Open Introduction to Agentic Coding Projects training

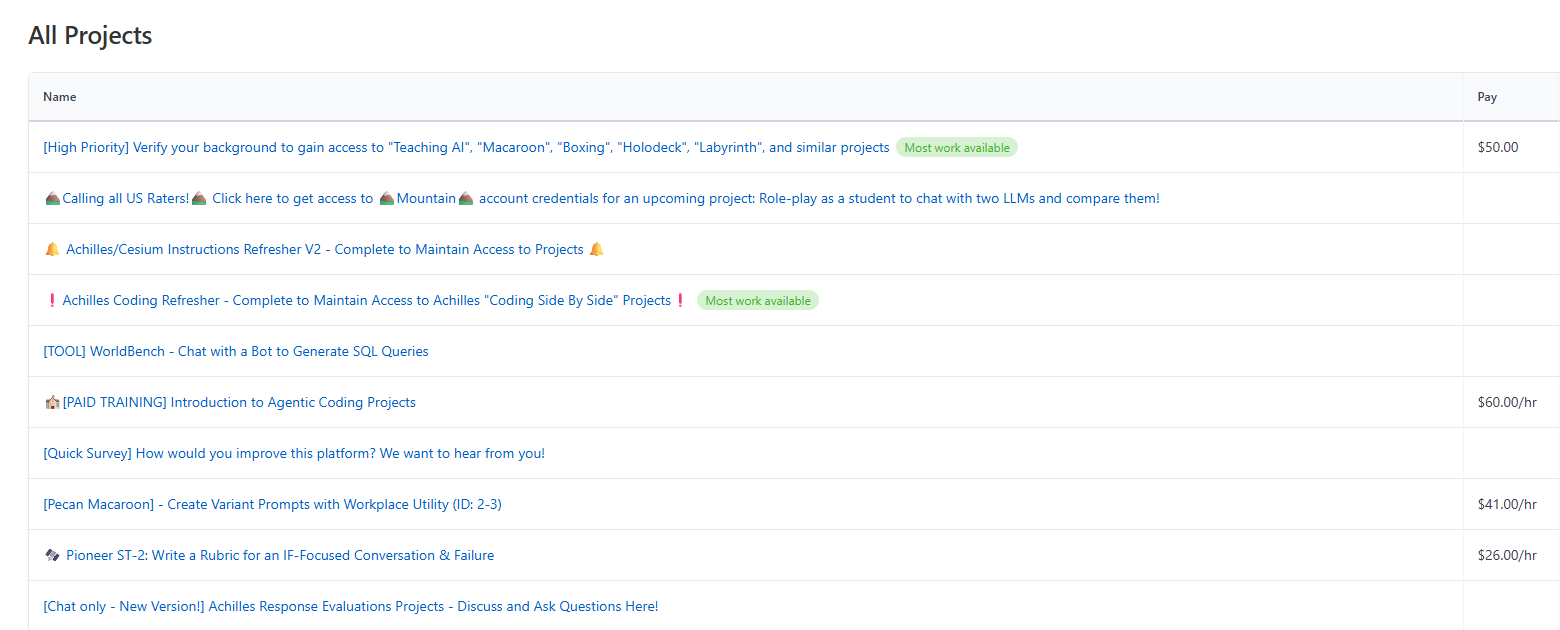[x=239, y=402]
